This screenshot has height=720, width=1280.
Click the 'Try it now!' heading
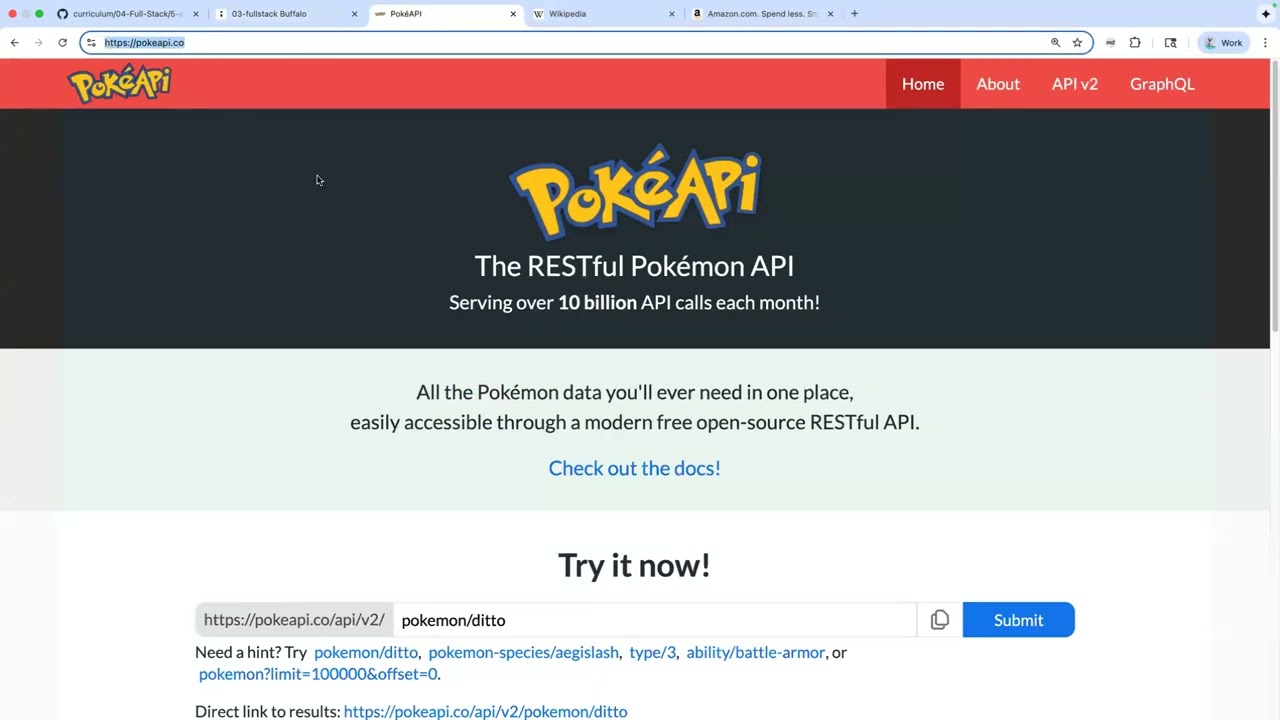click(x=634, y=565)
